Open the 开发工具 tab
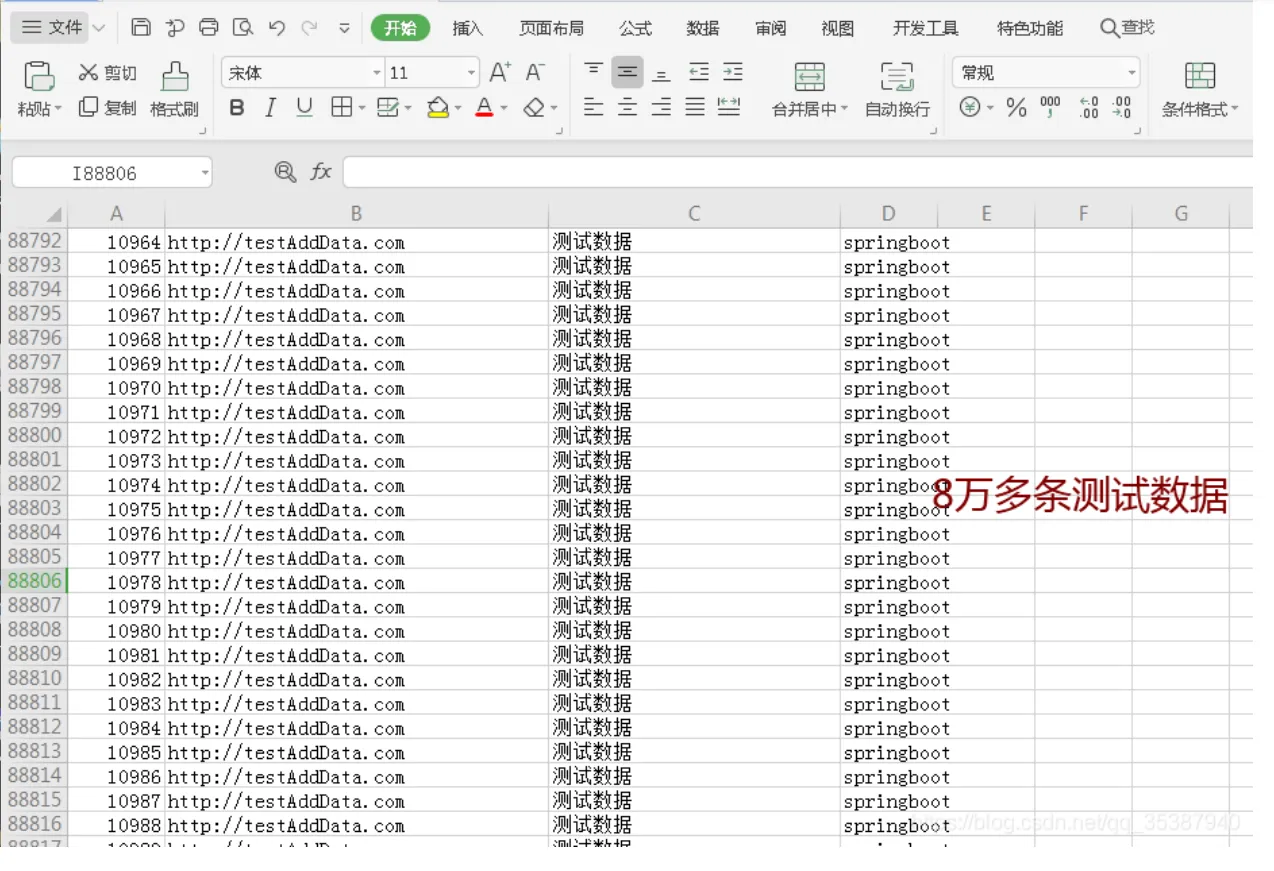The height and width of the screenshot is (871, 1274). pyautogui.click(x=926, y=28)
